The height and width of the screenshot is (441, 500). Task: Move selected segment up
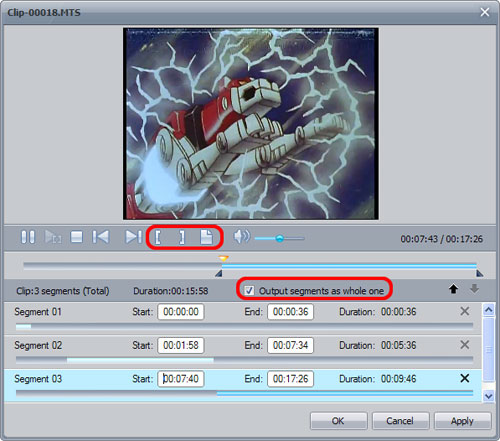coord(453,289)
